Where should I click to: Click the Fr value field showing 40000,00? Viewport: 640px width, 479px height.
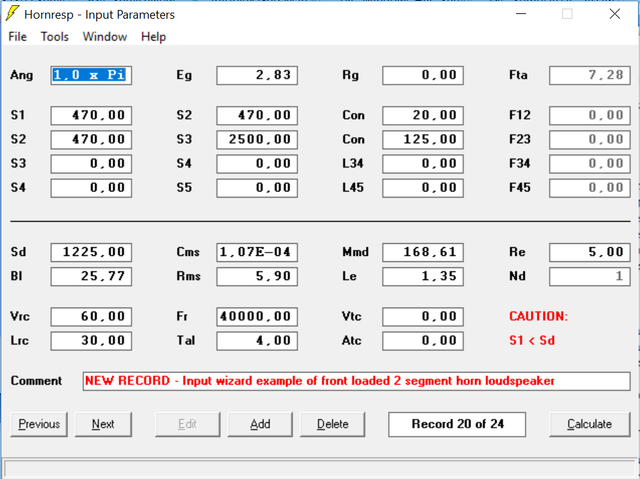click(x=257, y=317)
